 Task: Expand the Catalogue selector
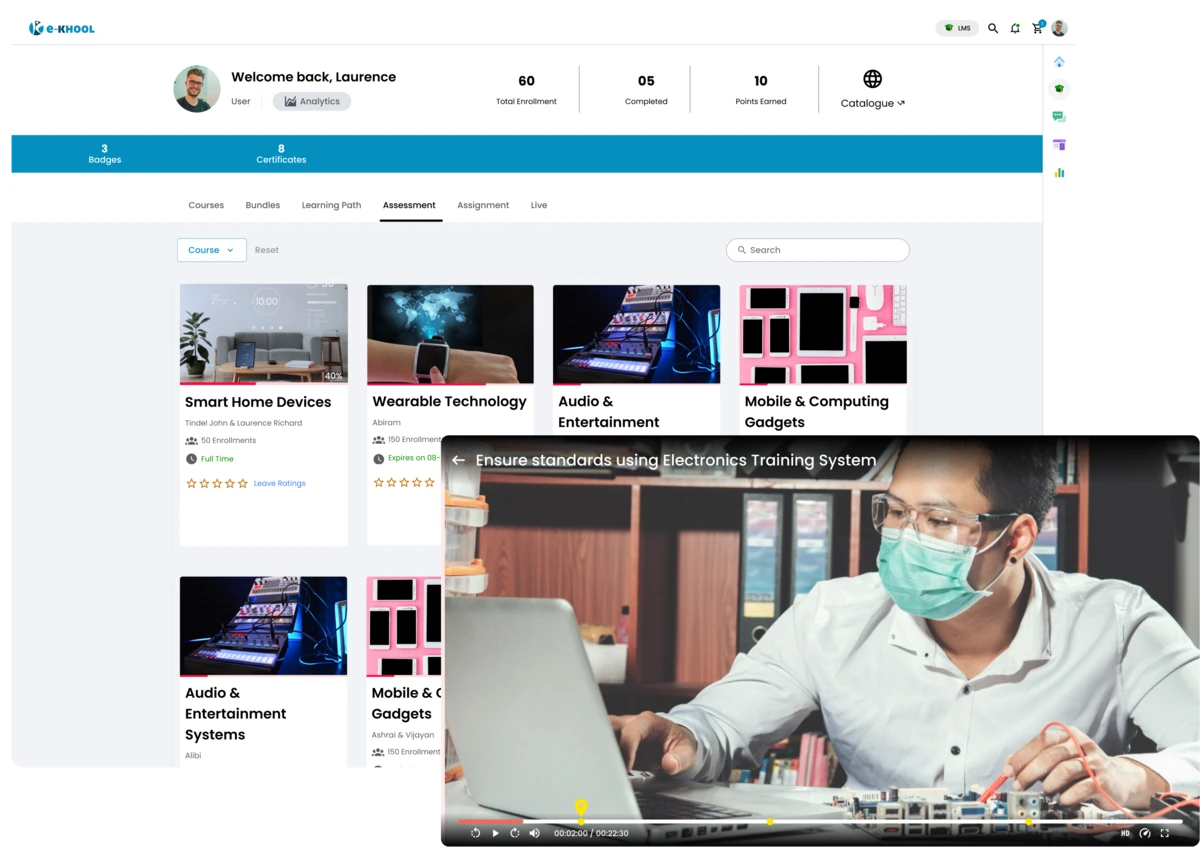pyautogui.click(x=872, y=103)
